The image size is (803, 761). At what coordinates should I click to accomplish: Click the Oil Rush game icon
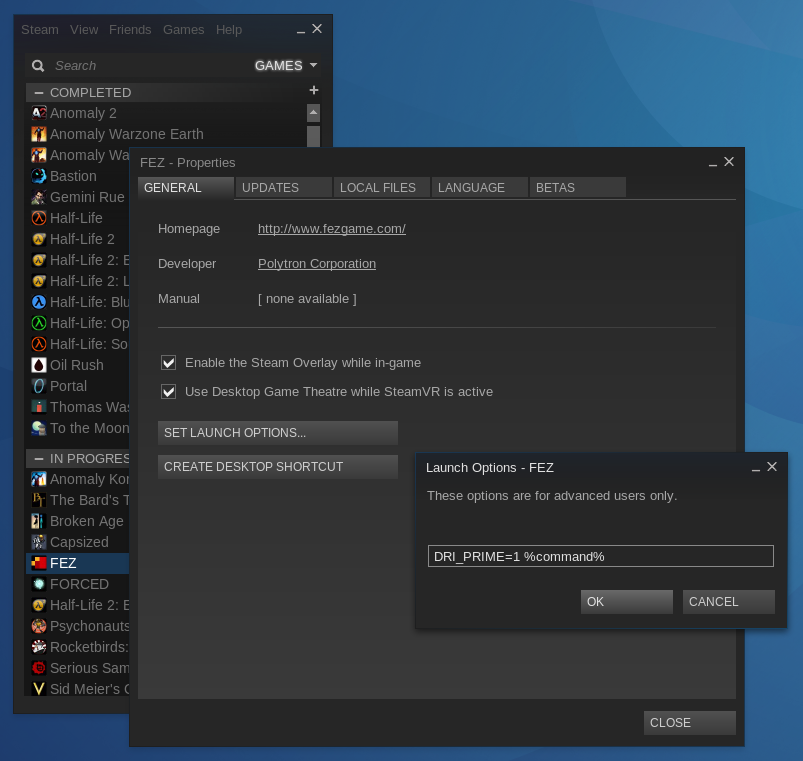click(39, 365)
